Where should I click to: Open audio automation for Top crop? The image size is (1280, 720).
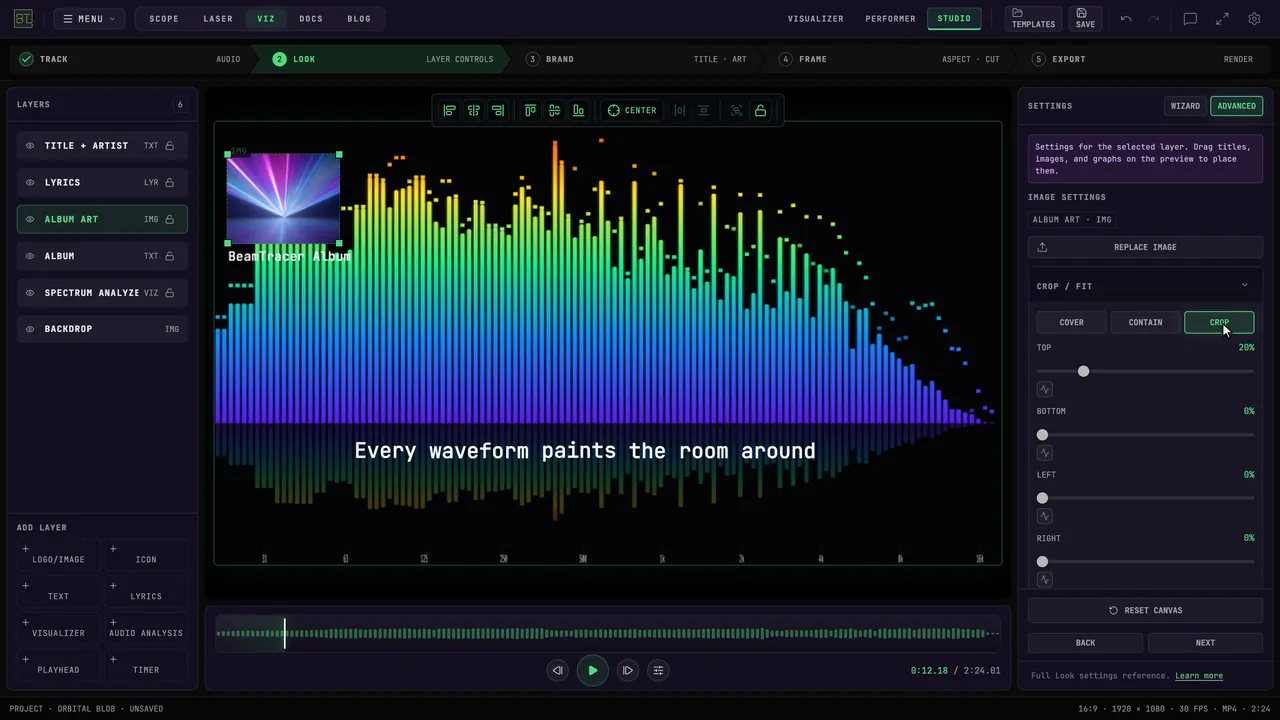(x=1045, y=389)
